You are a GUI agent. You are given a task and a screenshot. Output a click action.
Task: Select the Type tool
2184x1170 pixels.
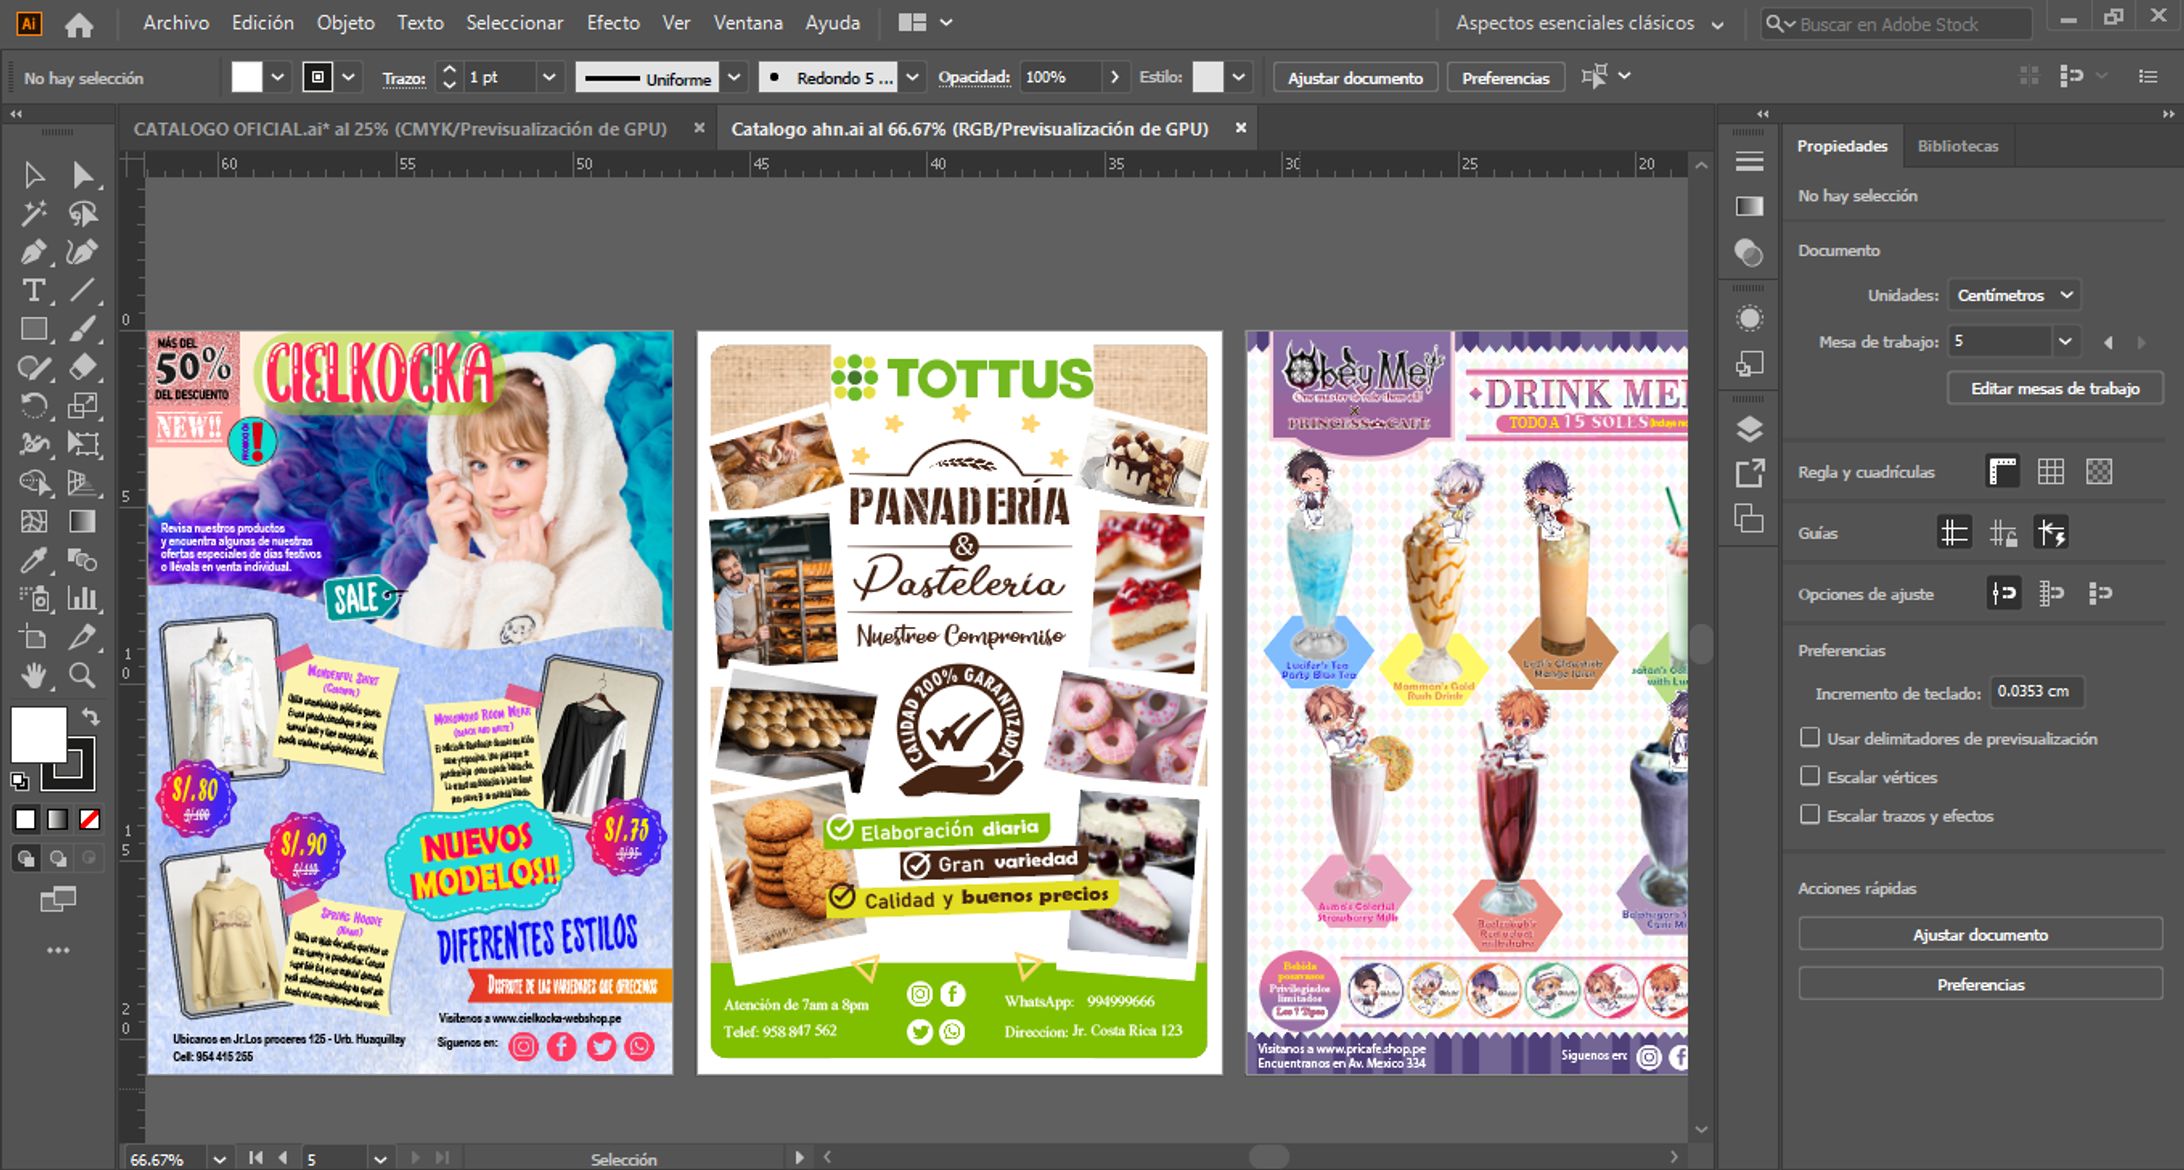(x=34, y=291)
